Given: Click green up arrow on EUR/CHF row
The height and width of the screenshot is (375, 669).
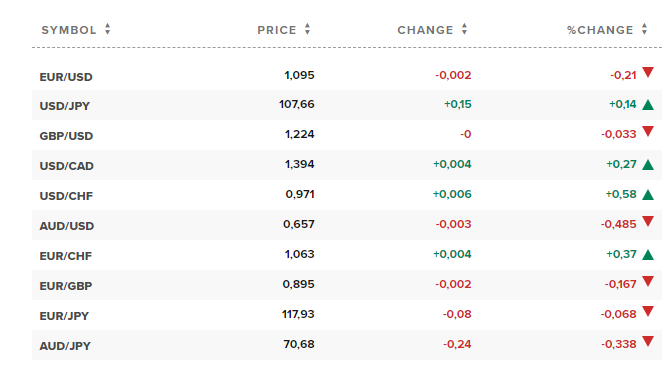Looking at the screenshot, I should 648,255.
